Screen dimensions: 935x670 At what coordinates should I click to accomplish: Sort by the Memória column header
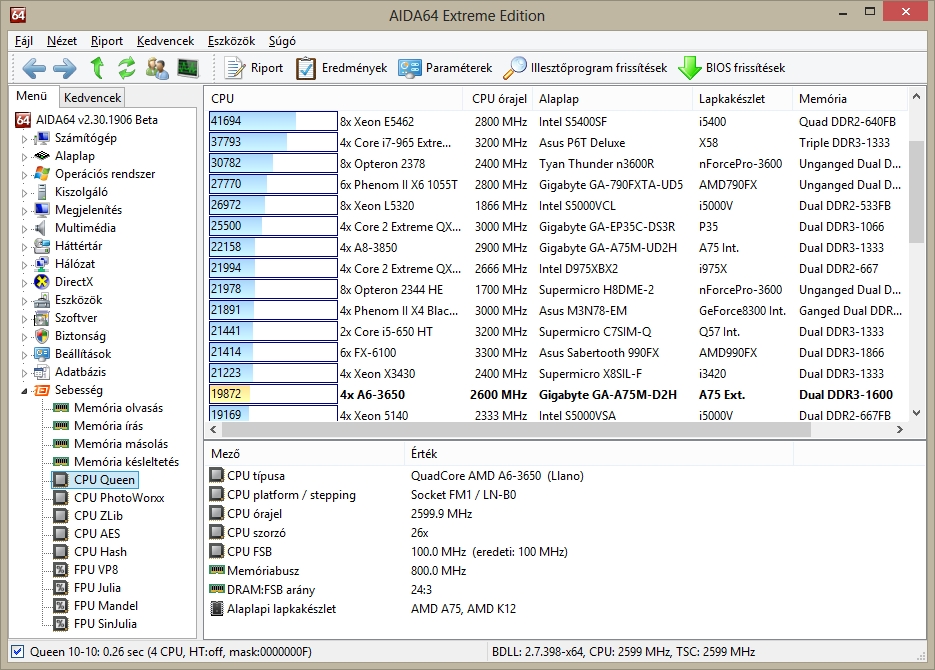[x=849, y=99]
